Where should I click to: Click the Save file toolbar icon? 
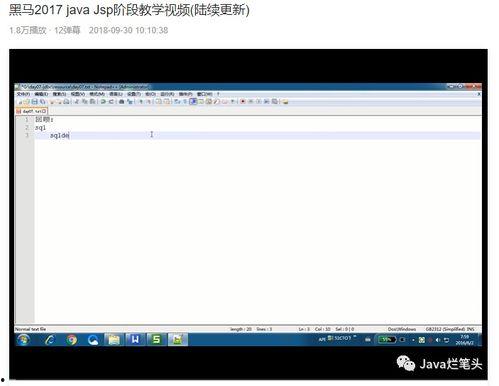tap(35, 101)
